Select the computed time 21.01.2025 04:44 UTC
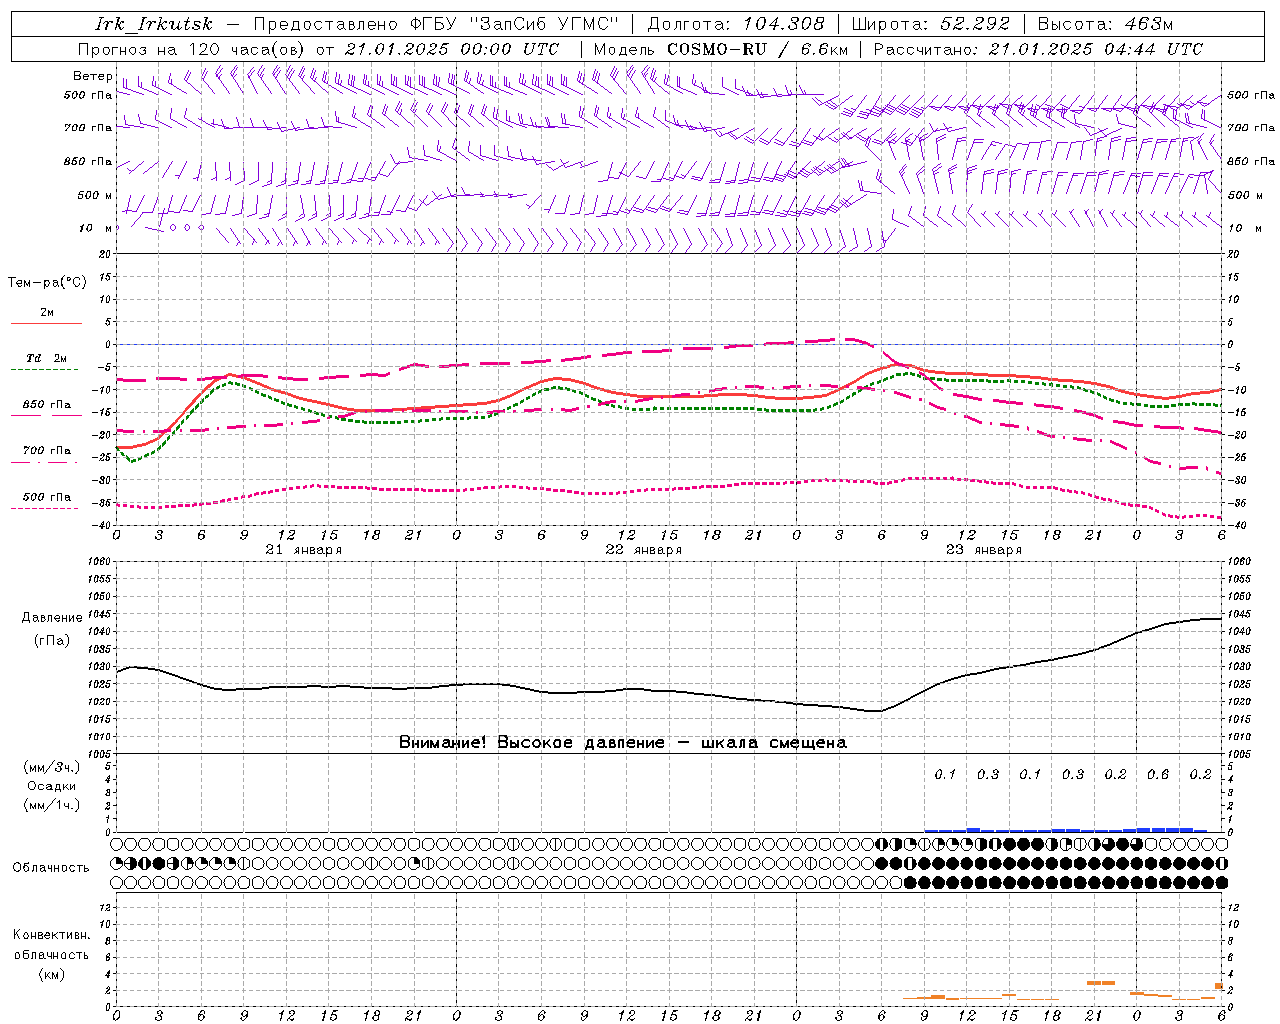This screenshot has height=1024, width=1280. (1095, 49)
